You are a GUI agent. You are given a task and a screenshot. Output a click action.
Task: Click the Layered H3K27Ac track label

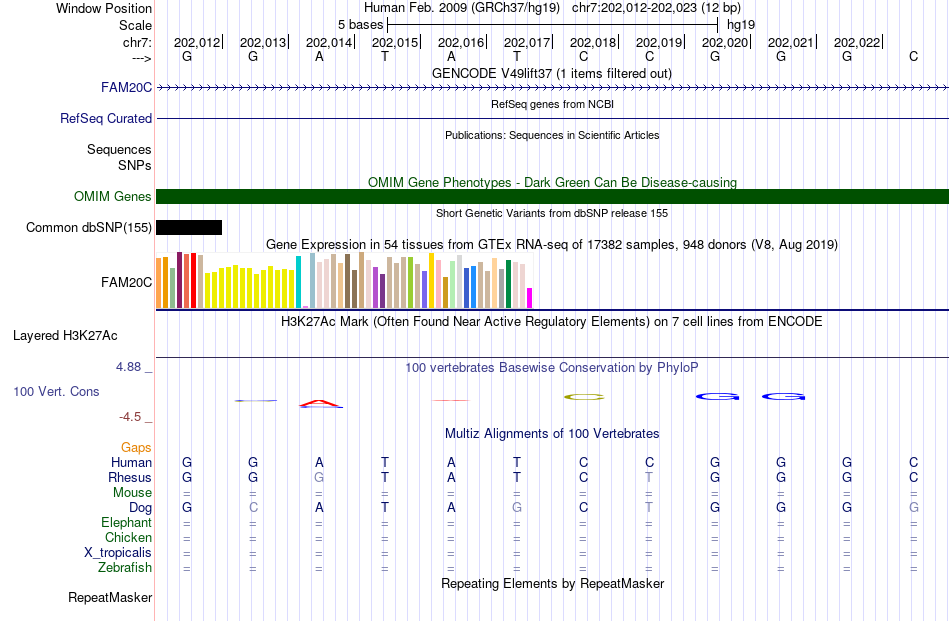coord(65,336)
